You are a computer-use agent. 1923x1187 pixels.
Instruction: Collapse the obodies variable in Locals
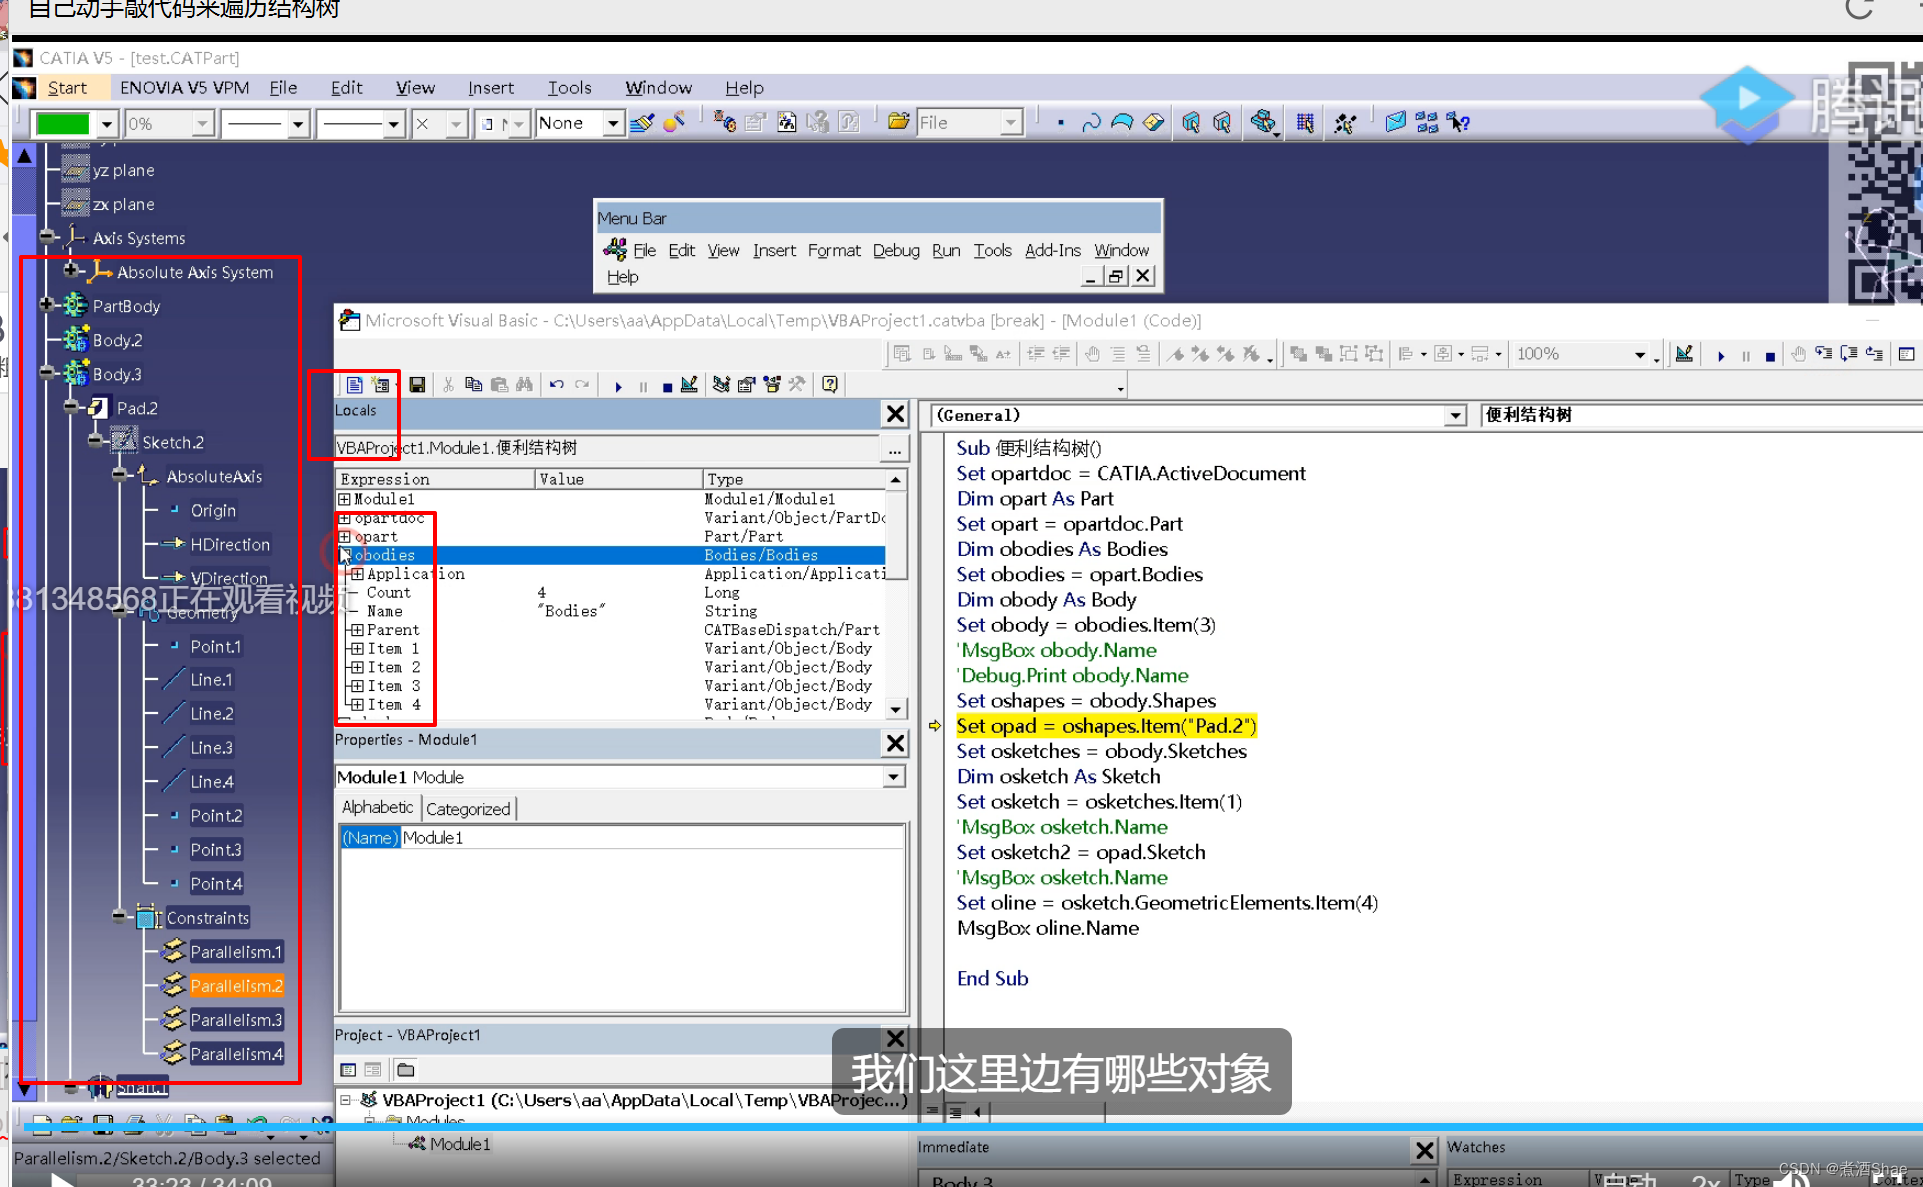(344, 555)
